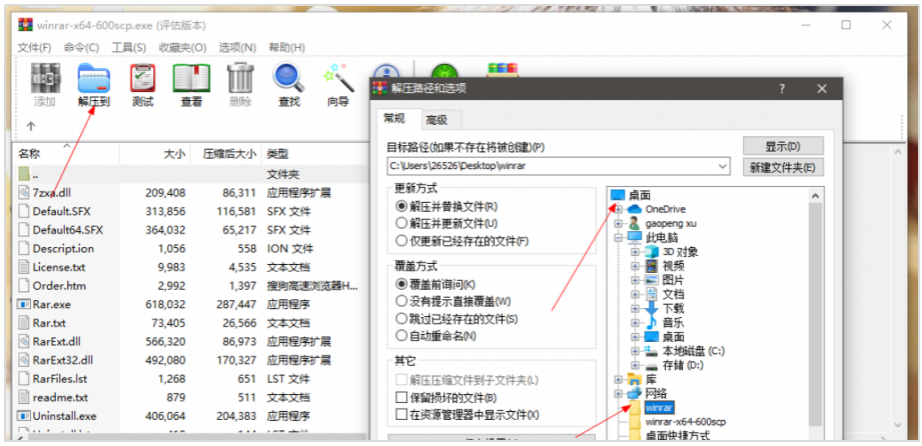This screenshot has height=446, width=922.
Task: Open the 命令(C) menu
Action: pos(82,48)
